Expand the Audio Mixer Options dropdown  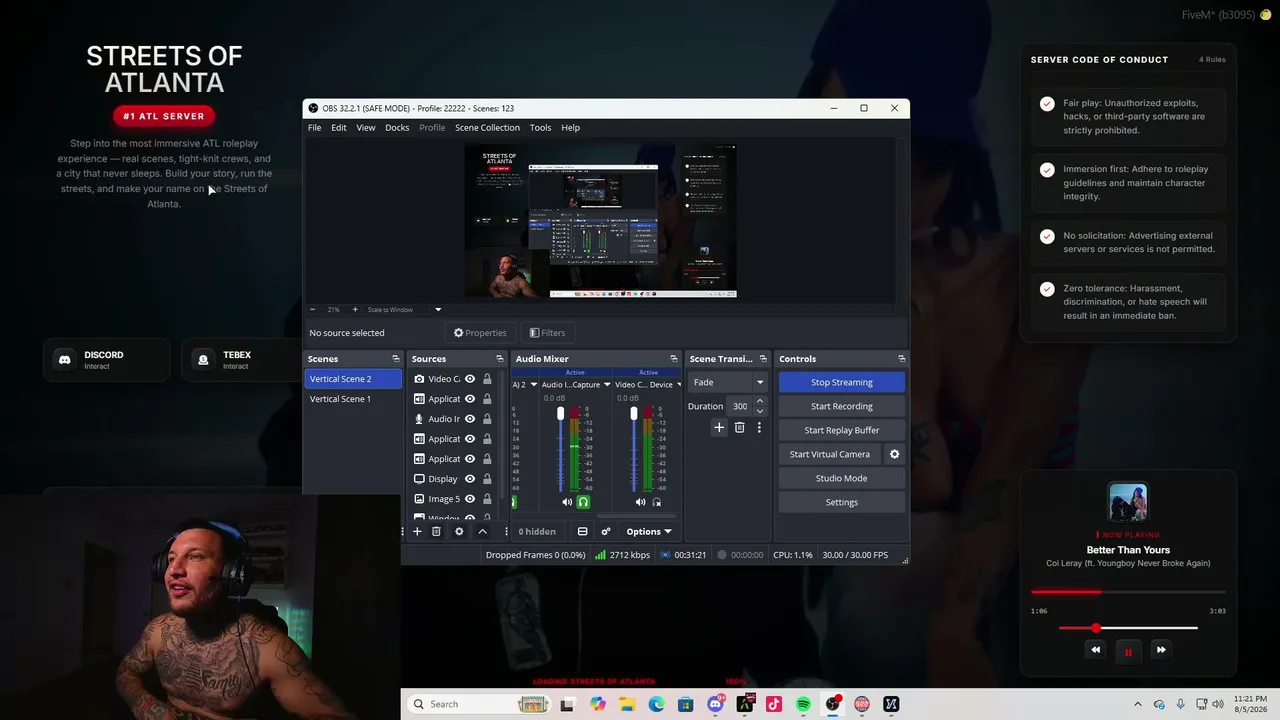(648, 531)
